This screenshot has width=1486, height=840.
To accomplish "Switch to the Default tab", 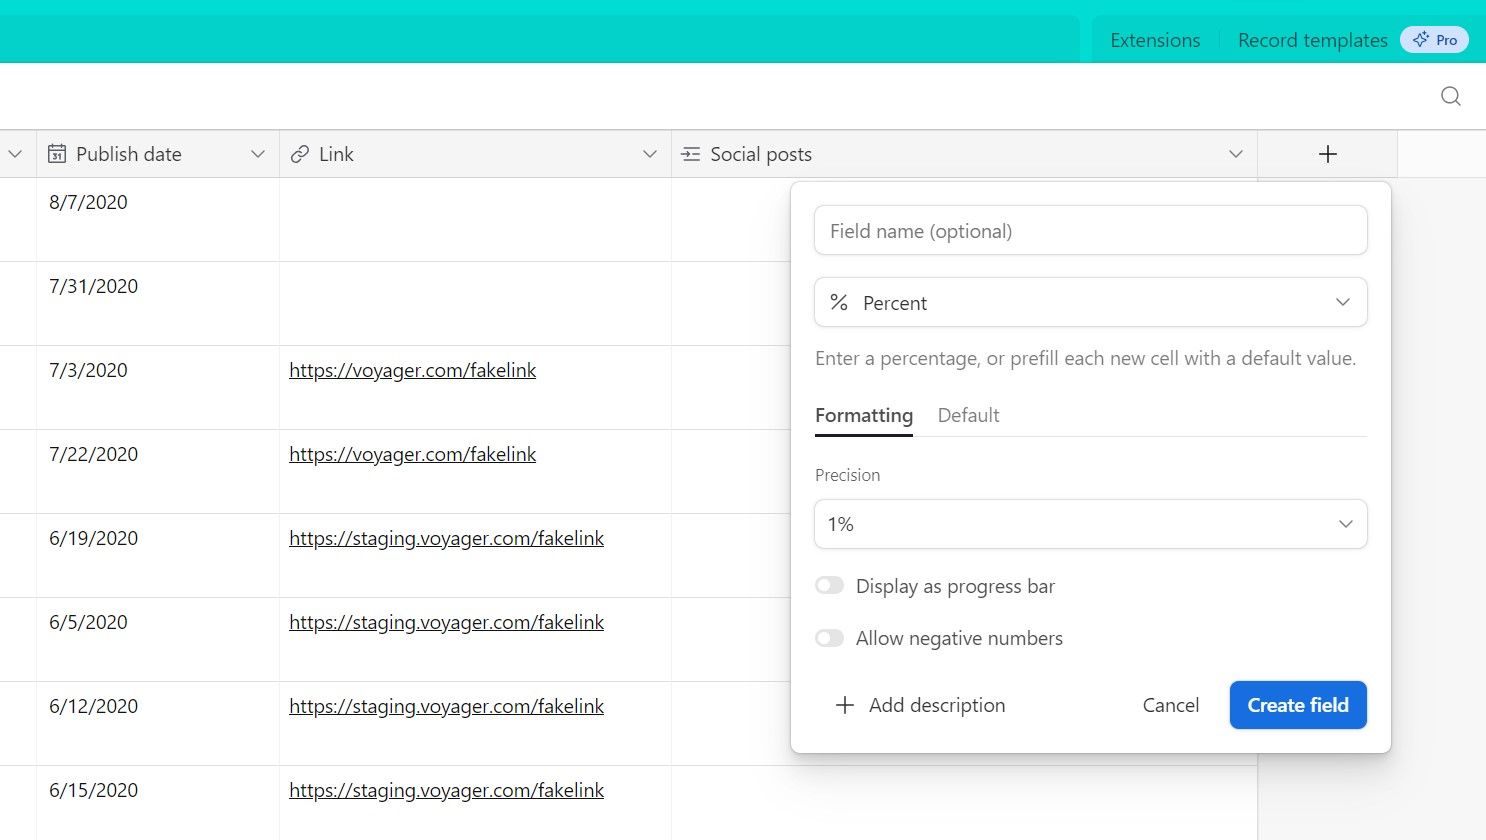I will [968, 415].
